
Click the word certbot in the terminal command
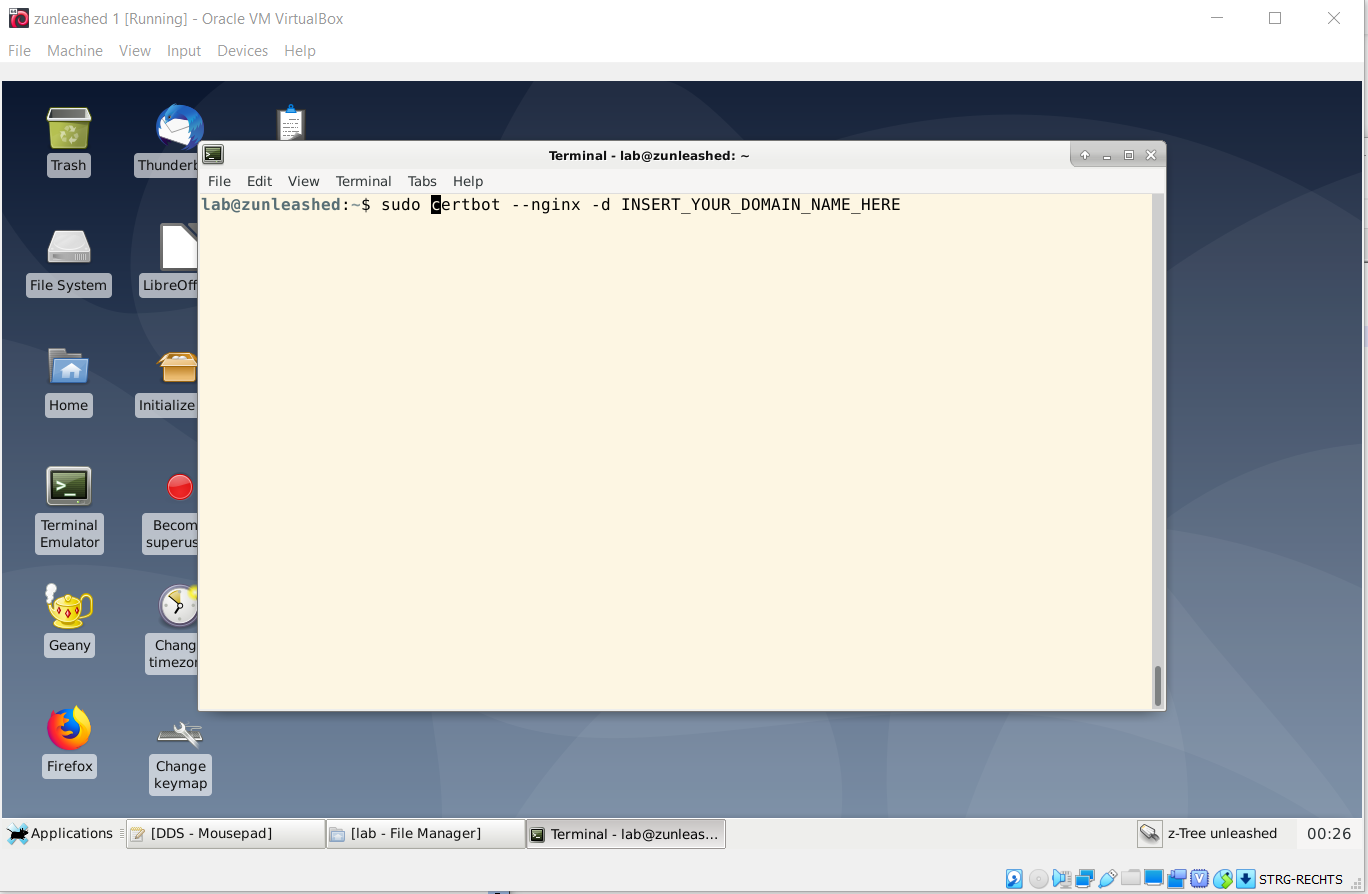[466, 205]
